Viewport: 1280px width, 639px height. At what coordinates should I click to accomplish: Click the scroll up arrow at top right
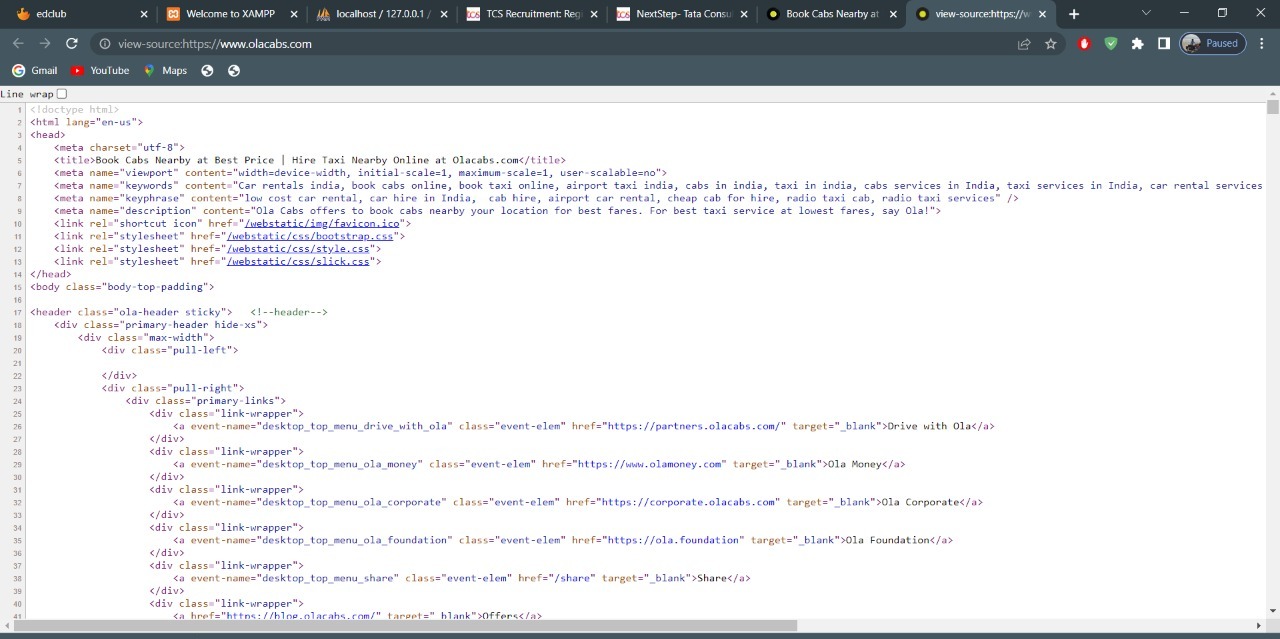click(1272, 93)
